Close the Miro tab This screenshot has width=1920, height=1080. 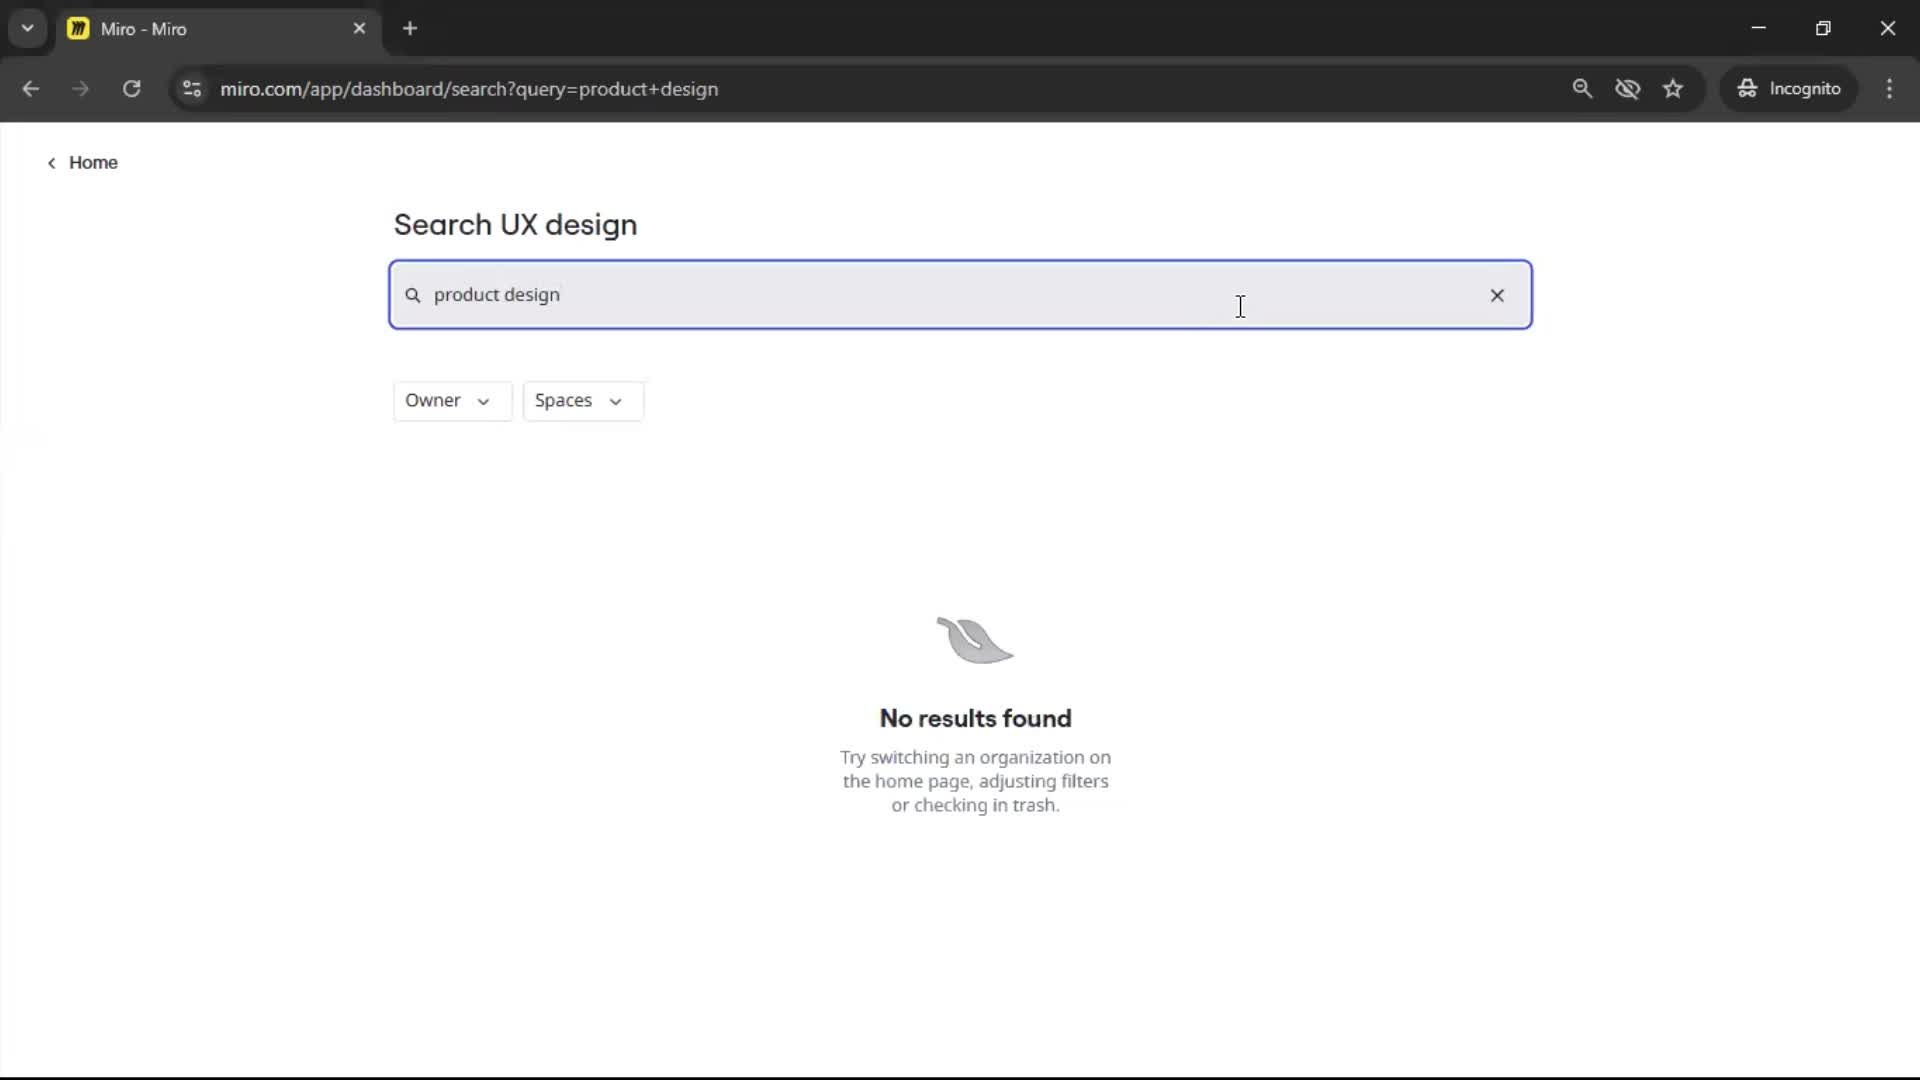(359, 28)
